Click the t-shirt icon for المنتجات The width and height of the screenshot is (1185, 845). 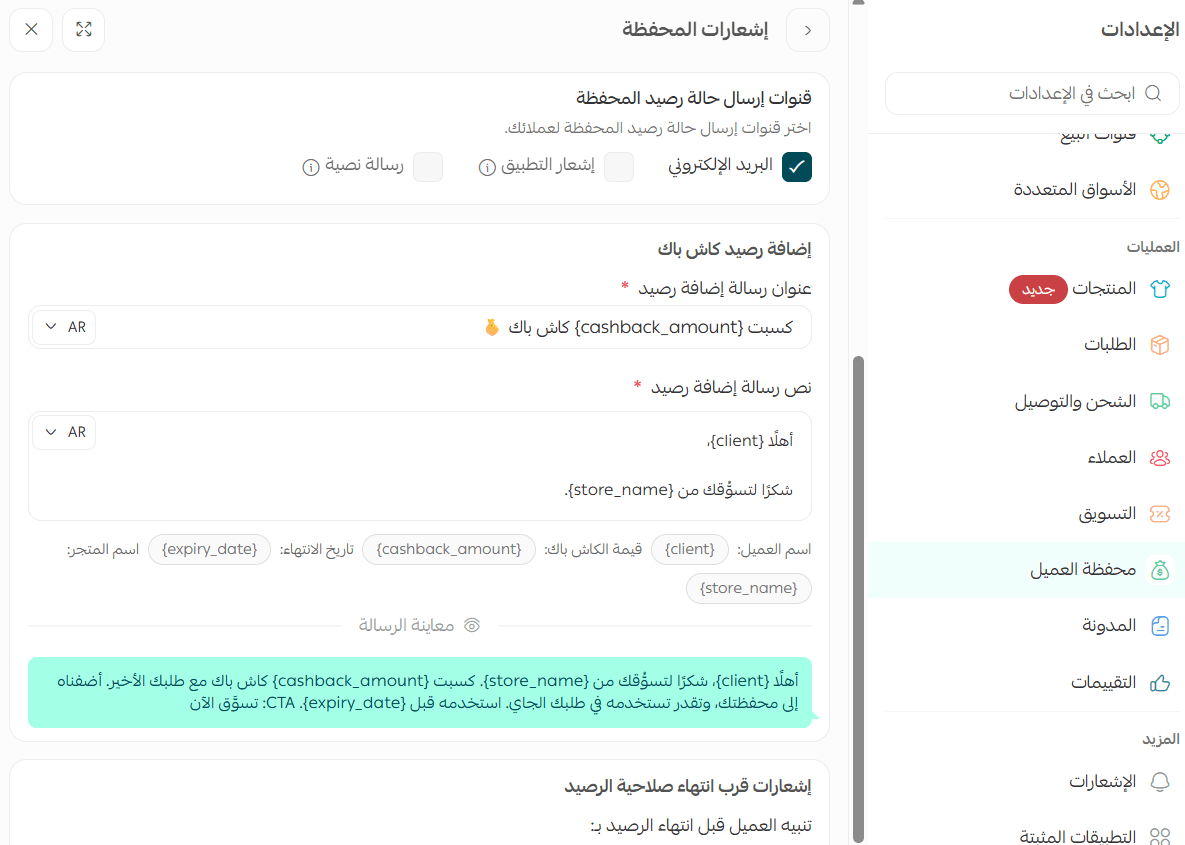(1159, 289)
